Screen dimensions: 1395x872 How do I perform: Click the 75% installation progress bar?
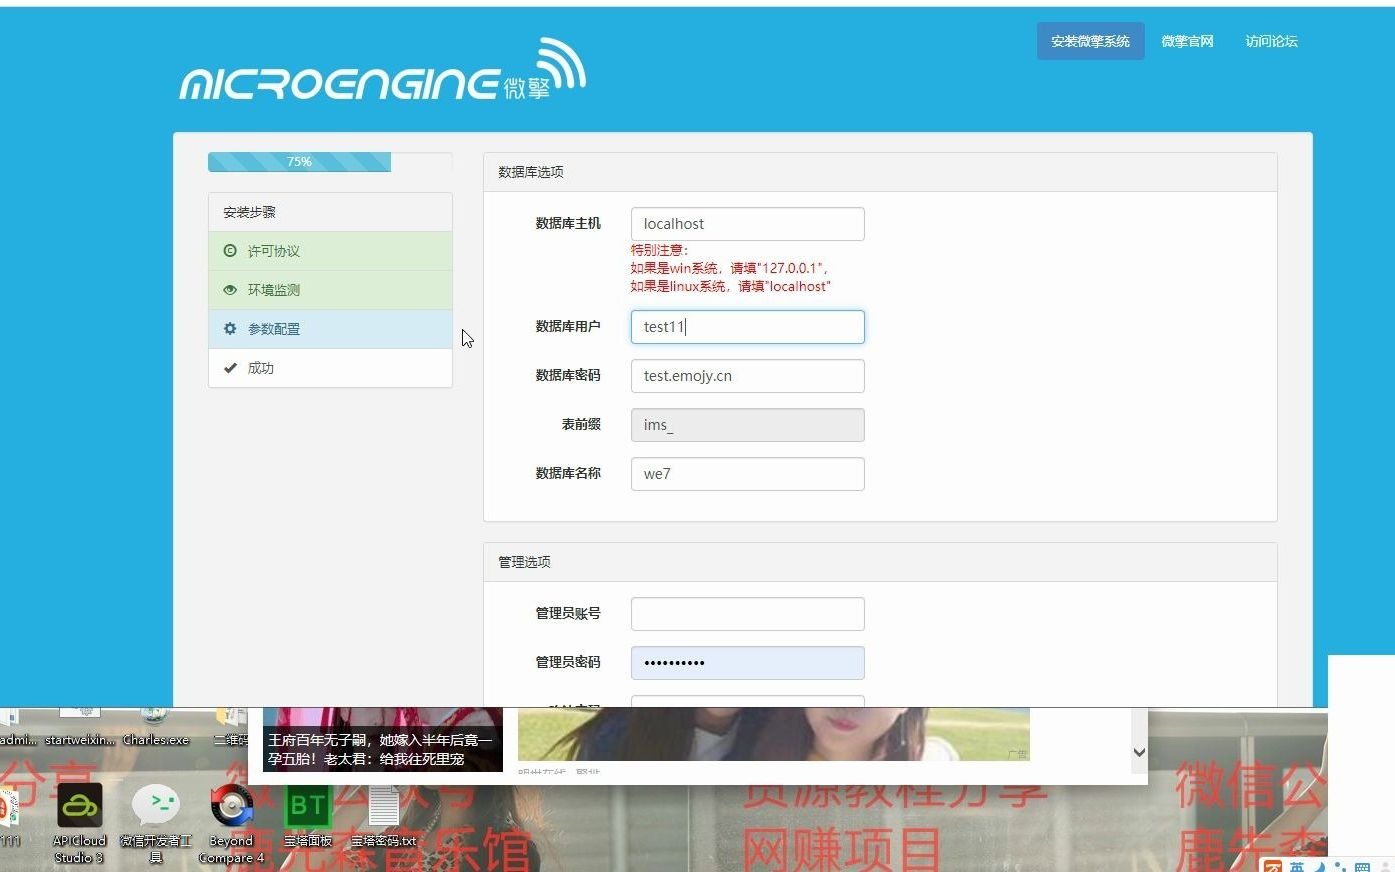[x=330, y=162]
